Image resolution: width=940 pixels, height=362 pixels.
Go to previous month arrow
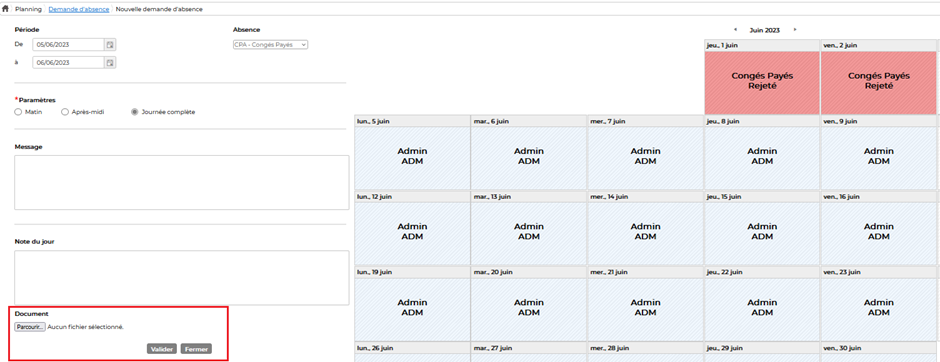pyautogui.click(x=736, y=29)
